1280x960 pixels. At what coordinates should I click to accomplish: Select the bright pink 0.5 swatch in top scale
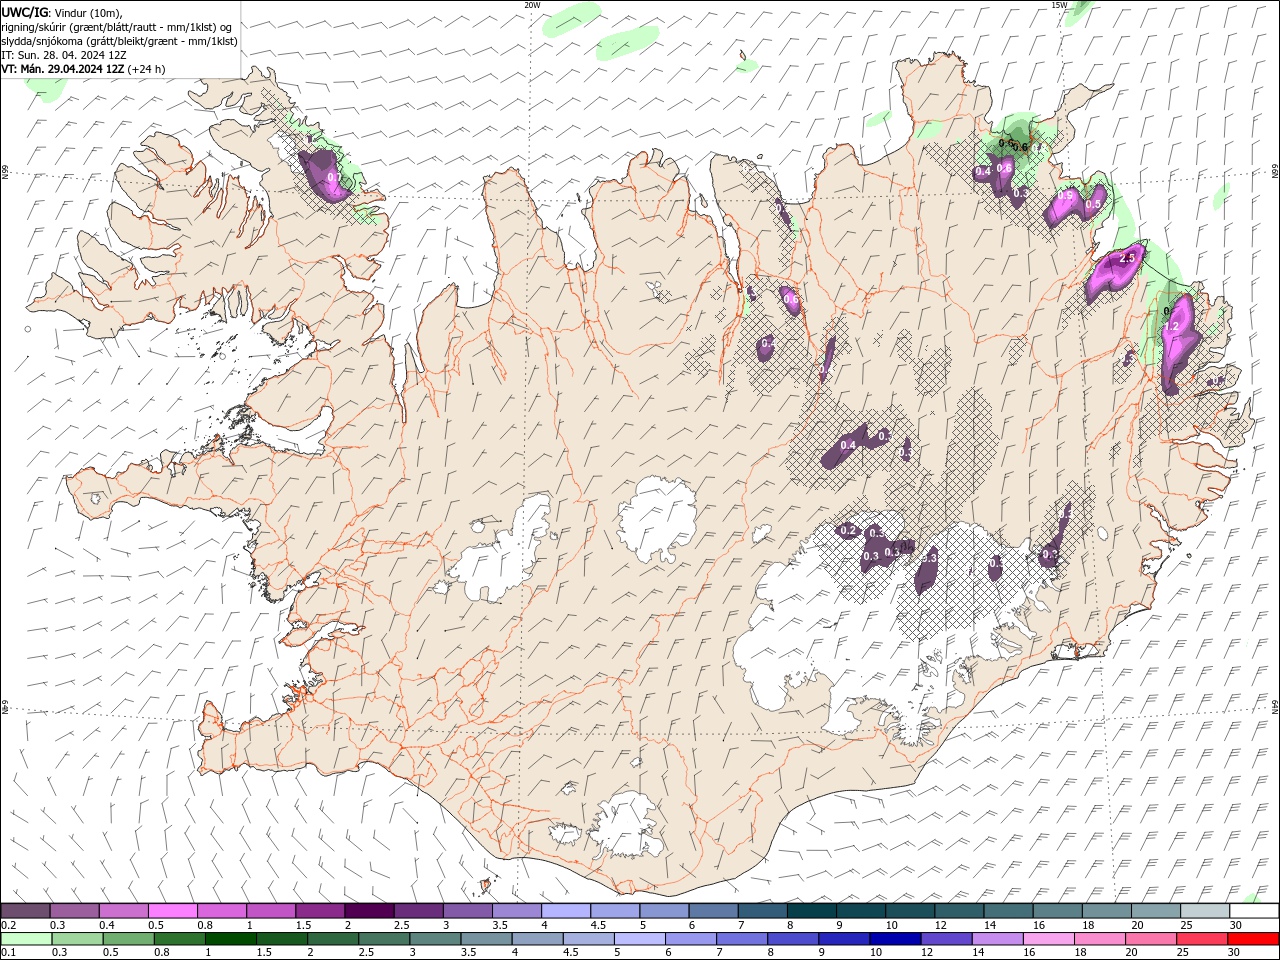tap(172, 911)
